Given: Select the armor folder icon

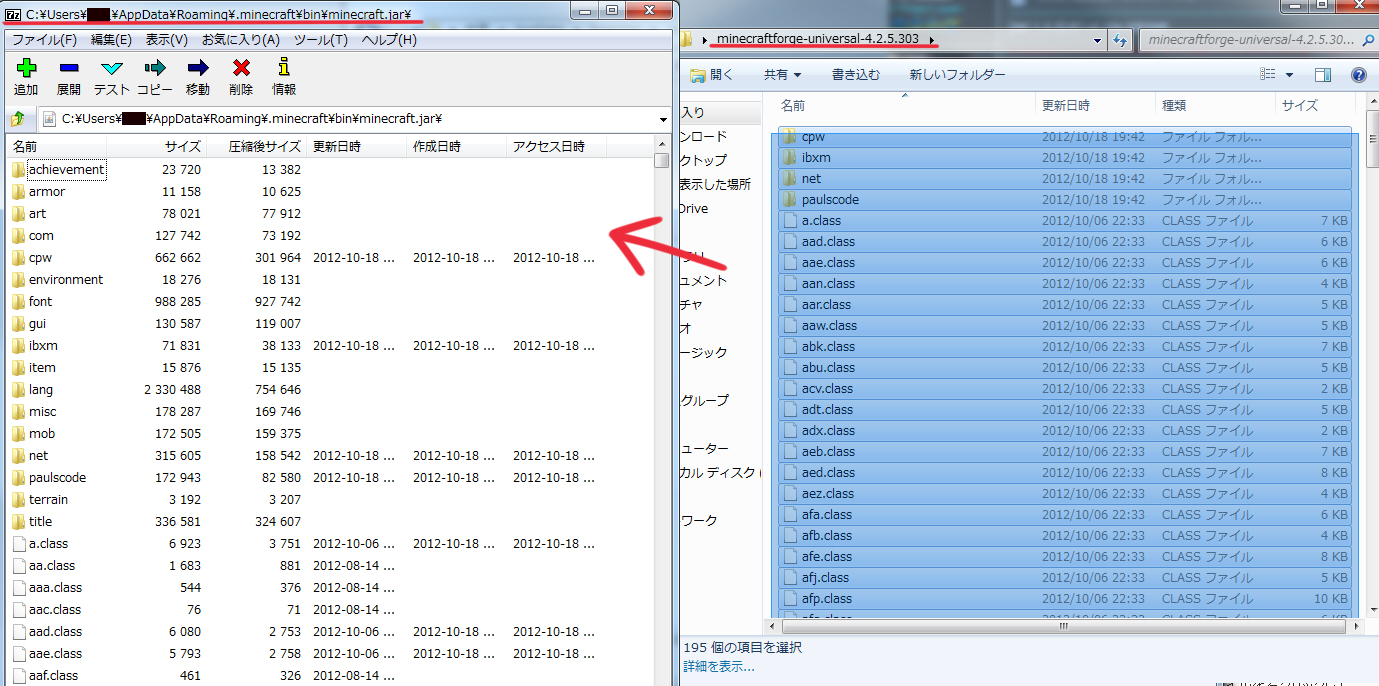Looking at the screenshot, I should point(18,191).
